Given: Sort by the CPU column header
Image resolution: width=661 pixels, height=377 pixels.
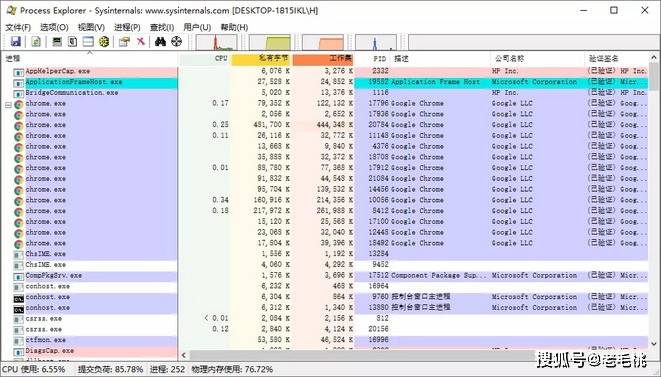Looking at the screenshot, I should pyautogui.click(x=205, y=59).
